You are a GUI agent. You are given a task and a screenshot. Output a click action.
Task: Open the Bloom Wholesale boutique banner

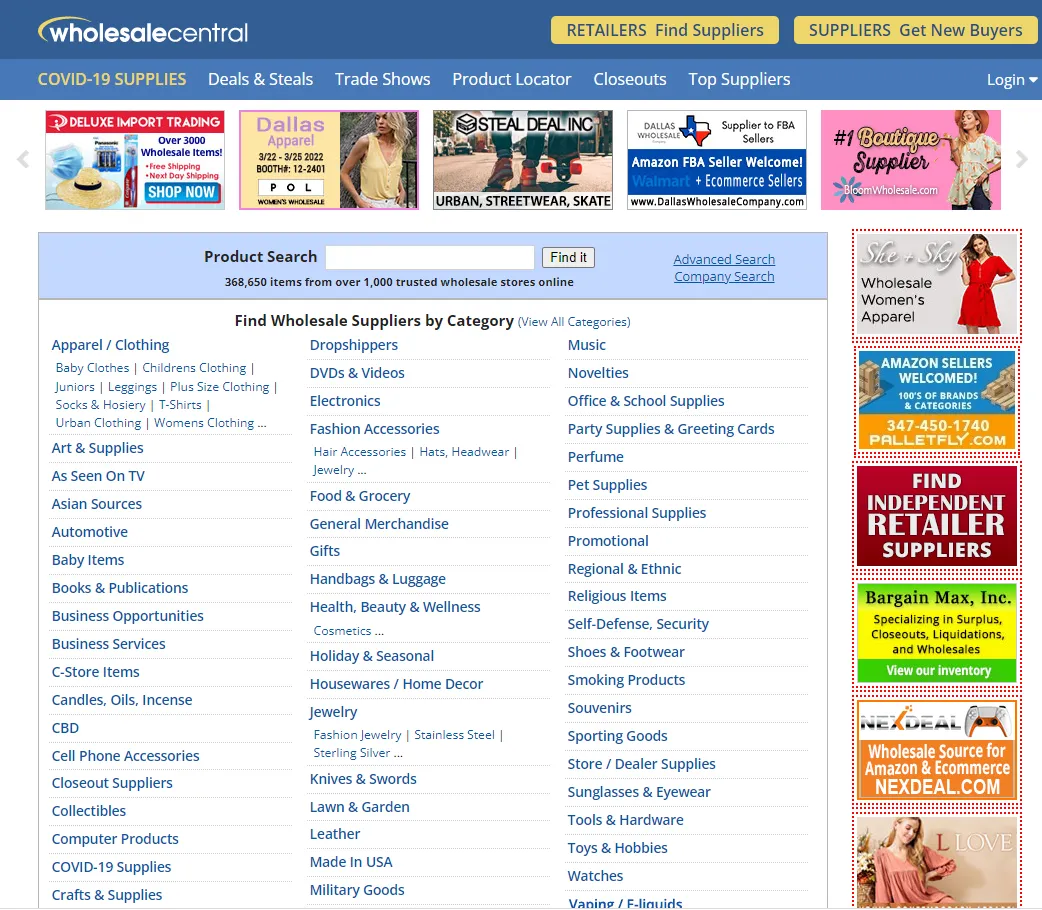[910, 160]
